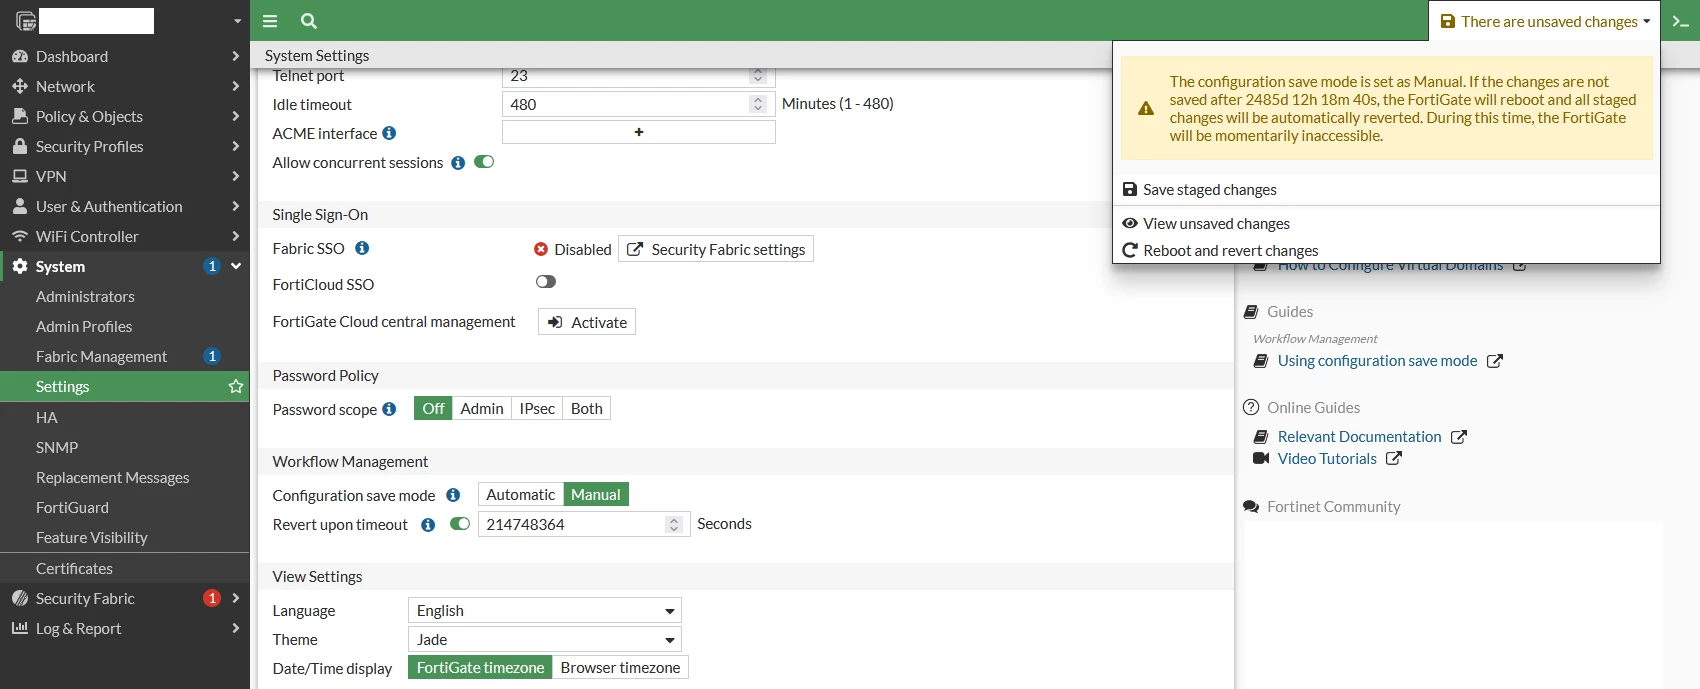Click the VPN laptop icon

[x=20, y=176]
